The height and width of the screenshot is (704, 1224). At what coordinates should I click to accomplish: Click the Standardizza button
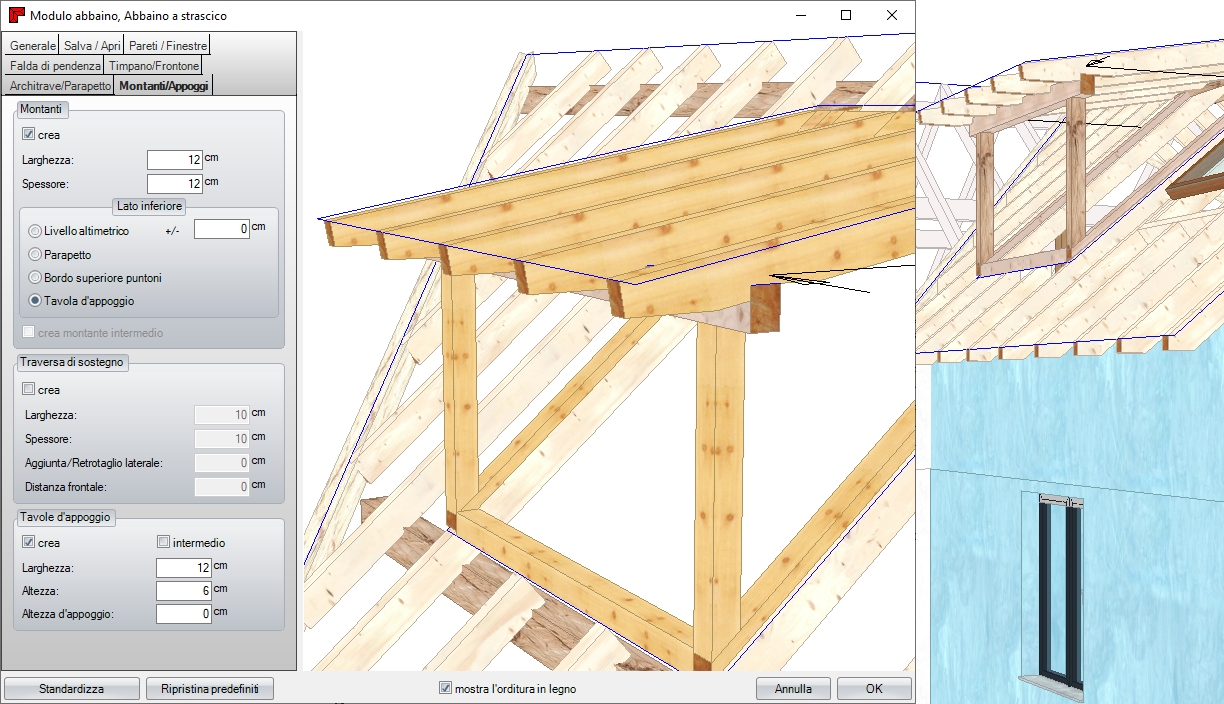[x=71, y=689]
